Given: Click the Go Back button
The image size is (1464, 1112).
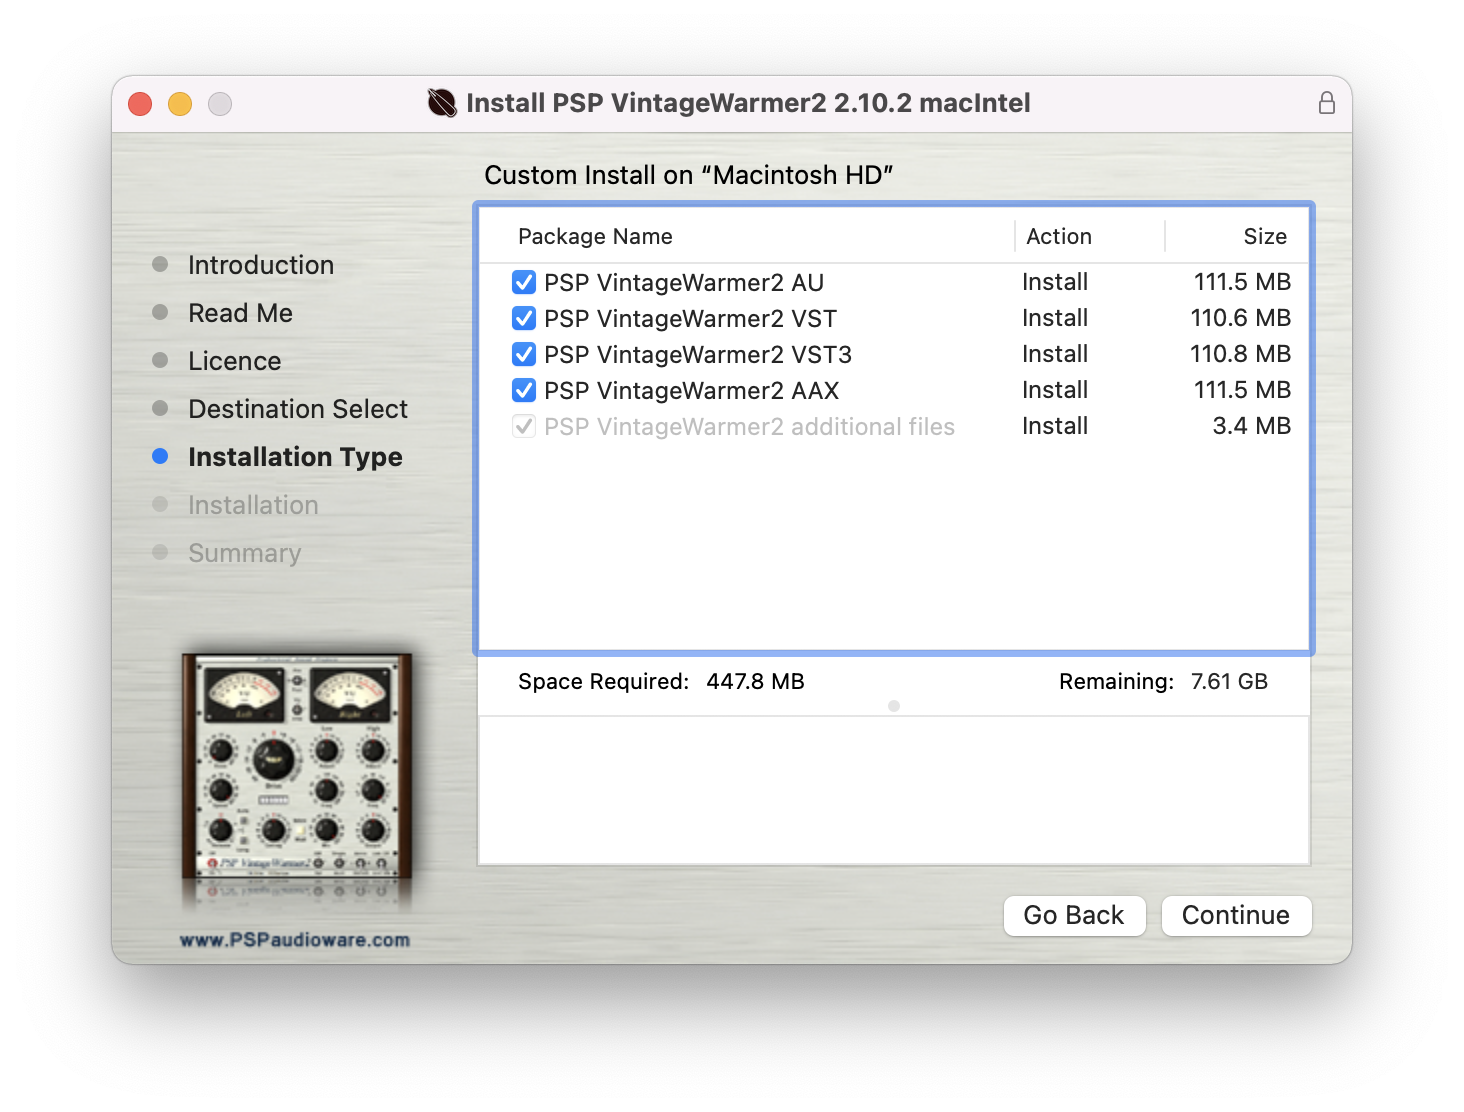Looking at the screenshot, I should [1074, 915].
